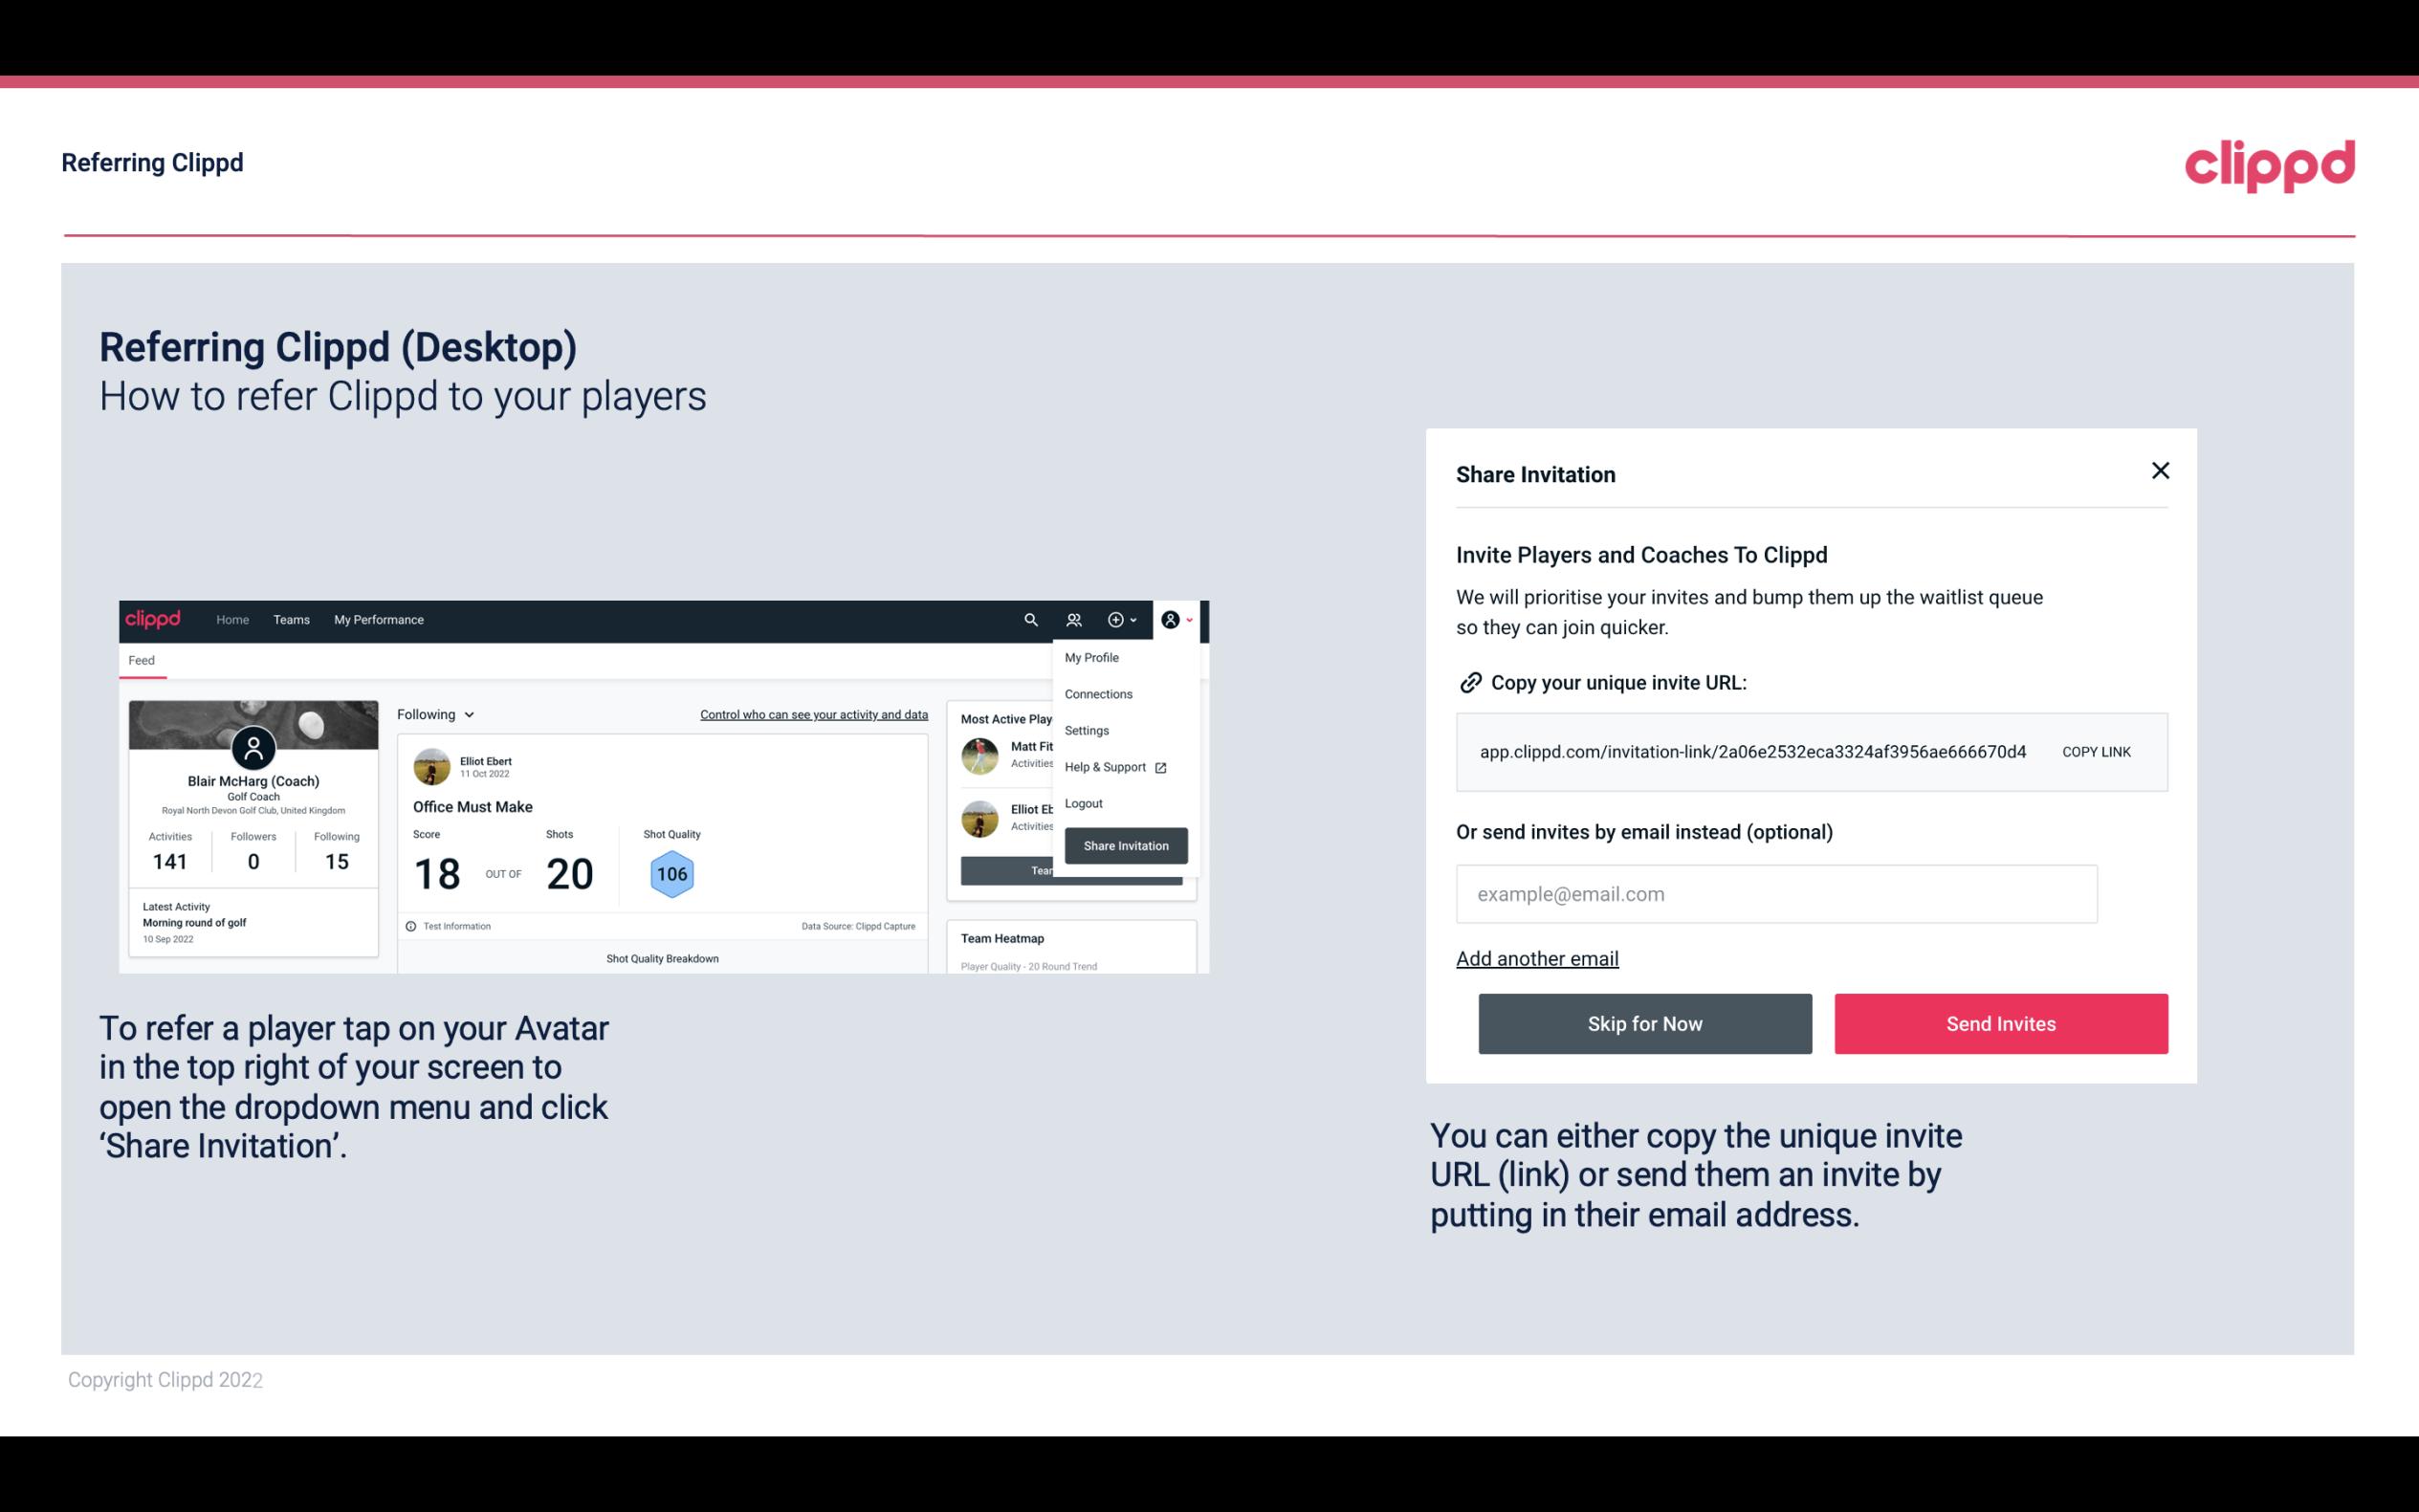The height and width of the screenshot is (1512, 2419).
Task: Open the avatar dropdown menu in navbar
Action: pyautogui.click(x=1177, y=619)
